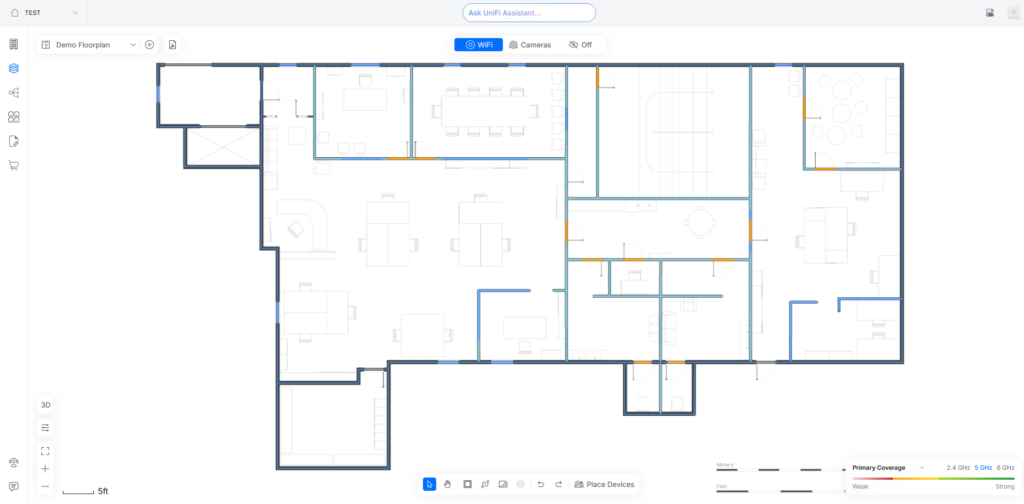This screenshot has width=1024, height=504.
Task: Open the rack/building icon in the left sidebar
Action: (x=14, y=44)
